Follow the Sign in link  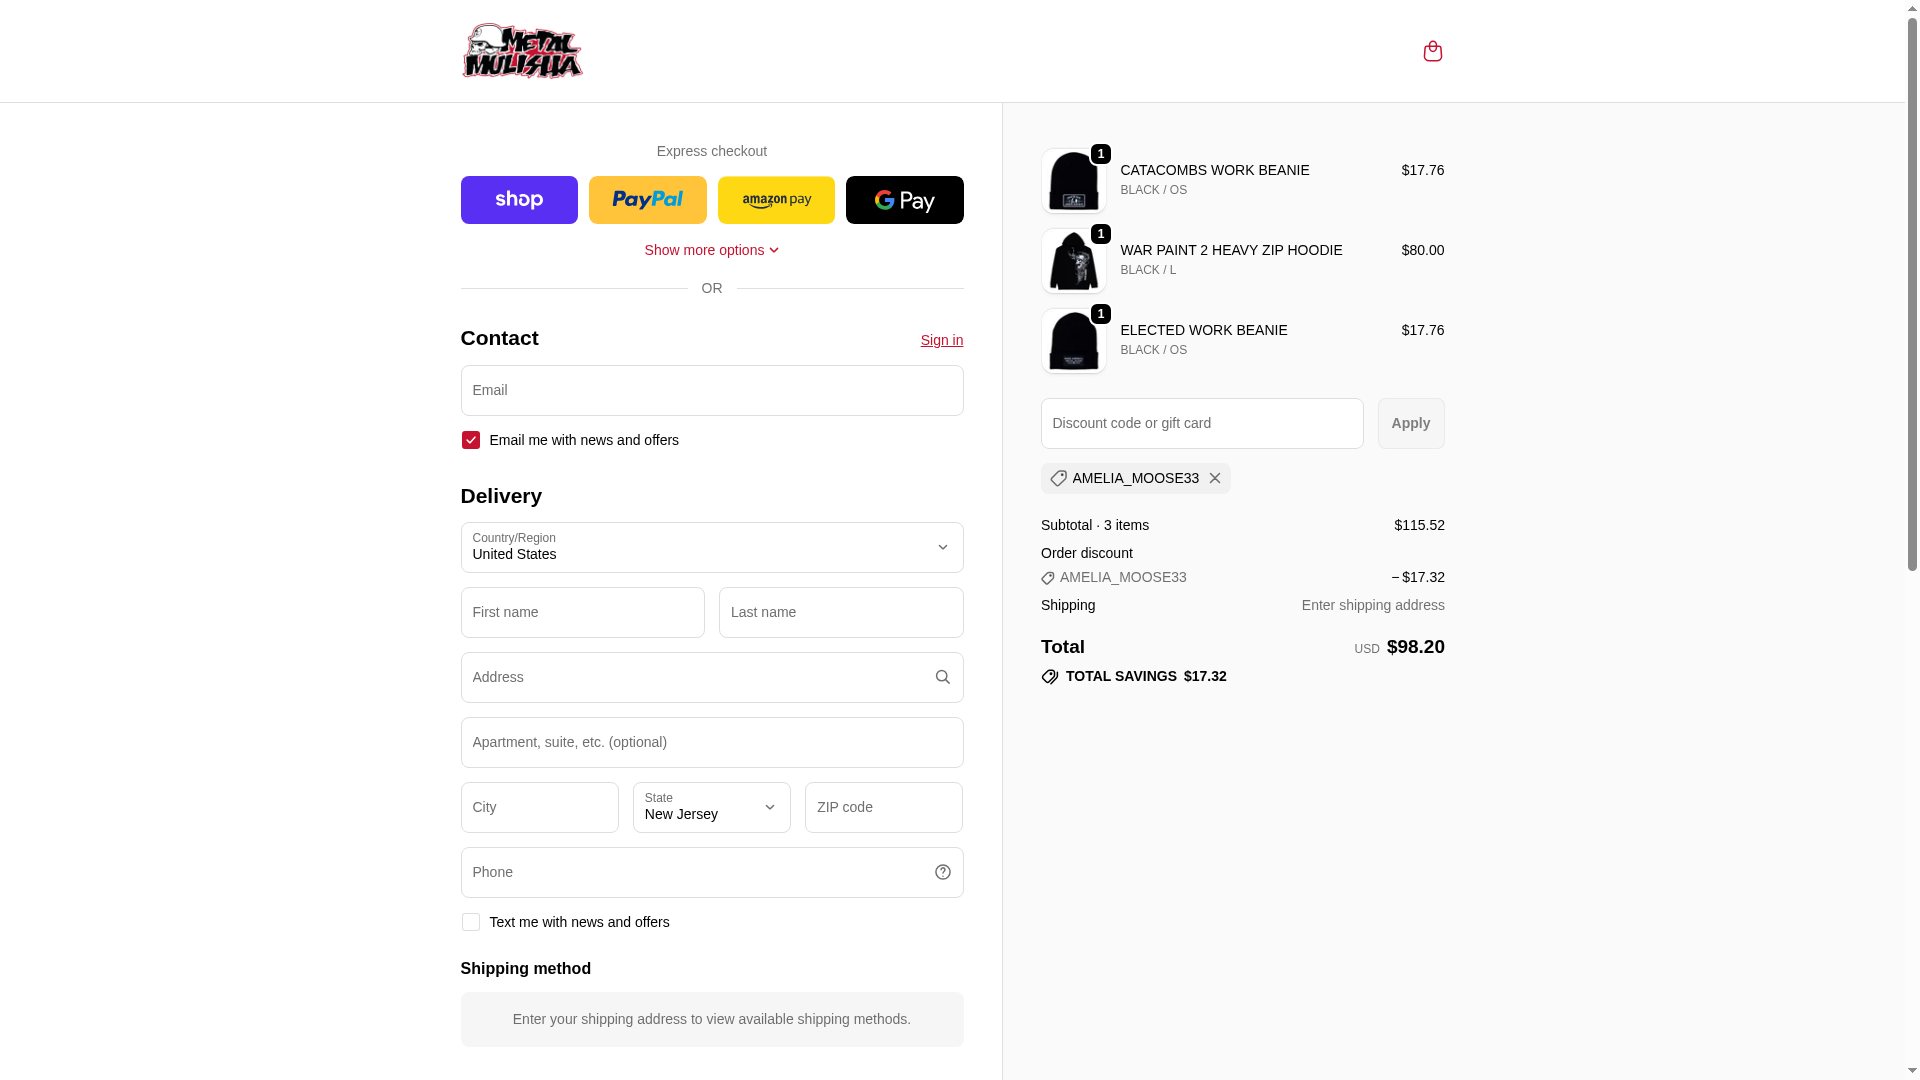942,340
